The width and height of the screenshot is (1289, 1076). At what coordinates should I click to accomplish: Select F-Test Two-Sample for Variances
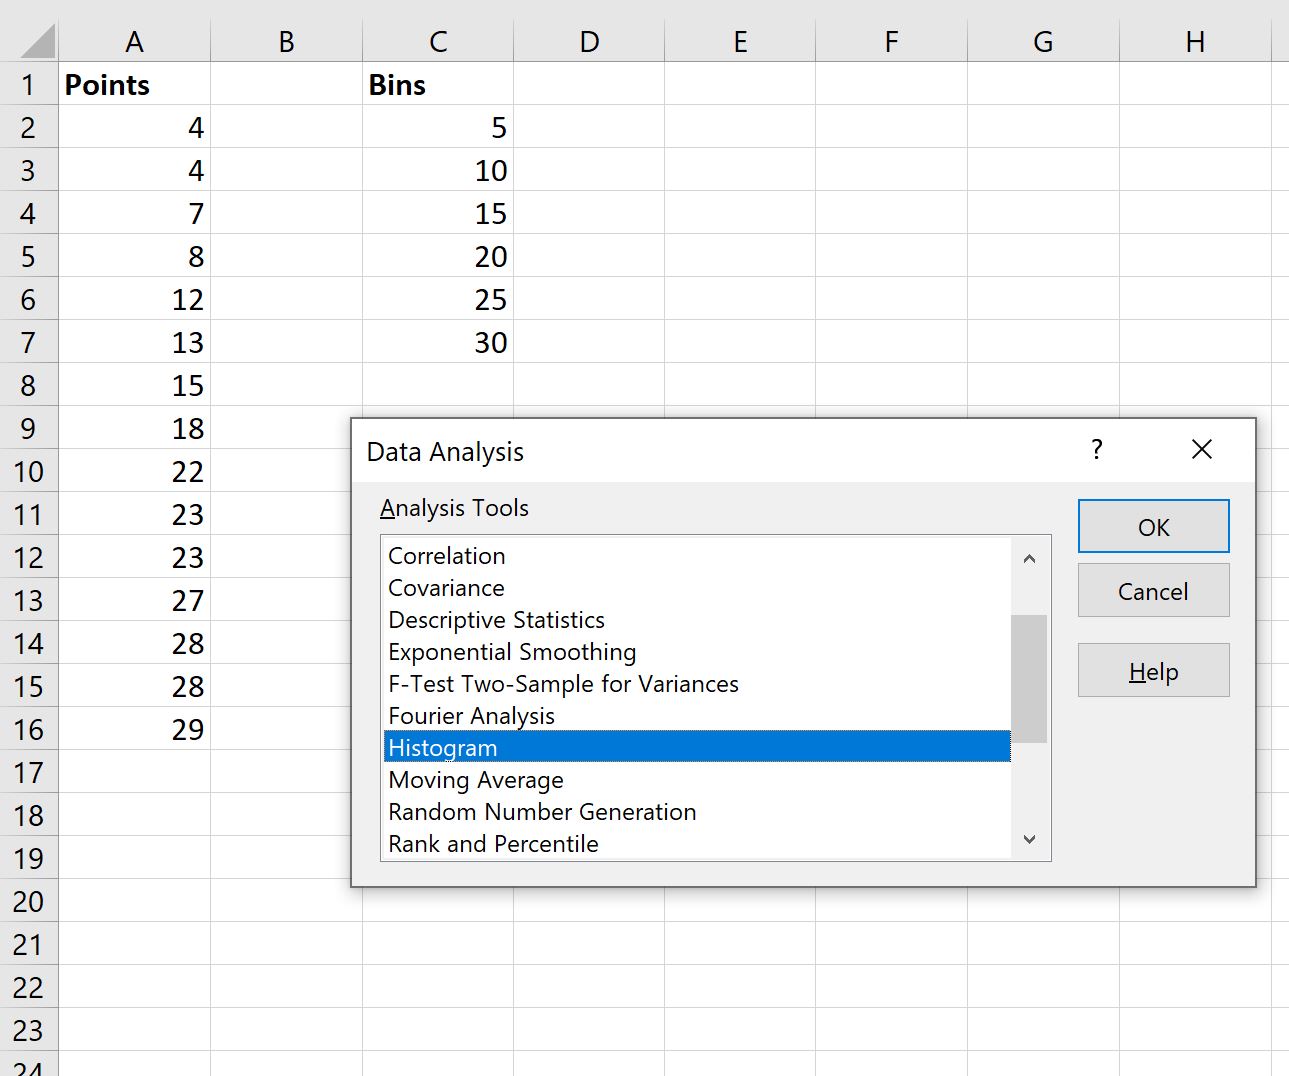click(x=697, y=684)
